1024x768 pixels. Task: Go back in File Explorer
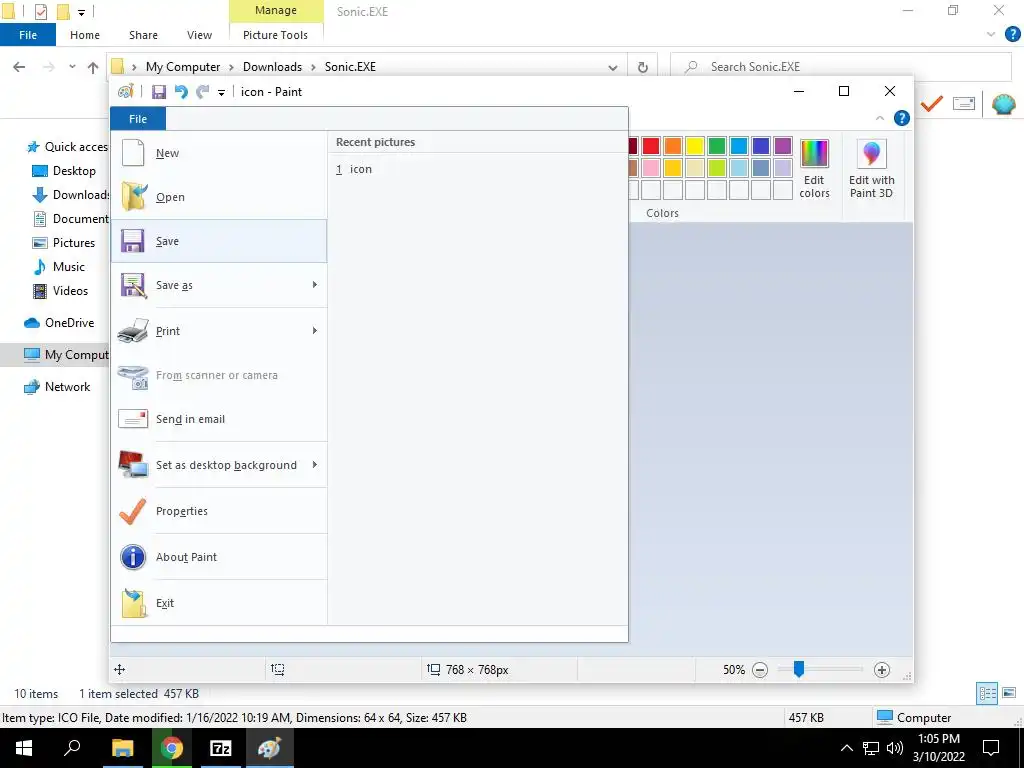click(19, 67)
